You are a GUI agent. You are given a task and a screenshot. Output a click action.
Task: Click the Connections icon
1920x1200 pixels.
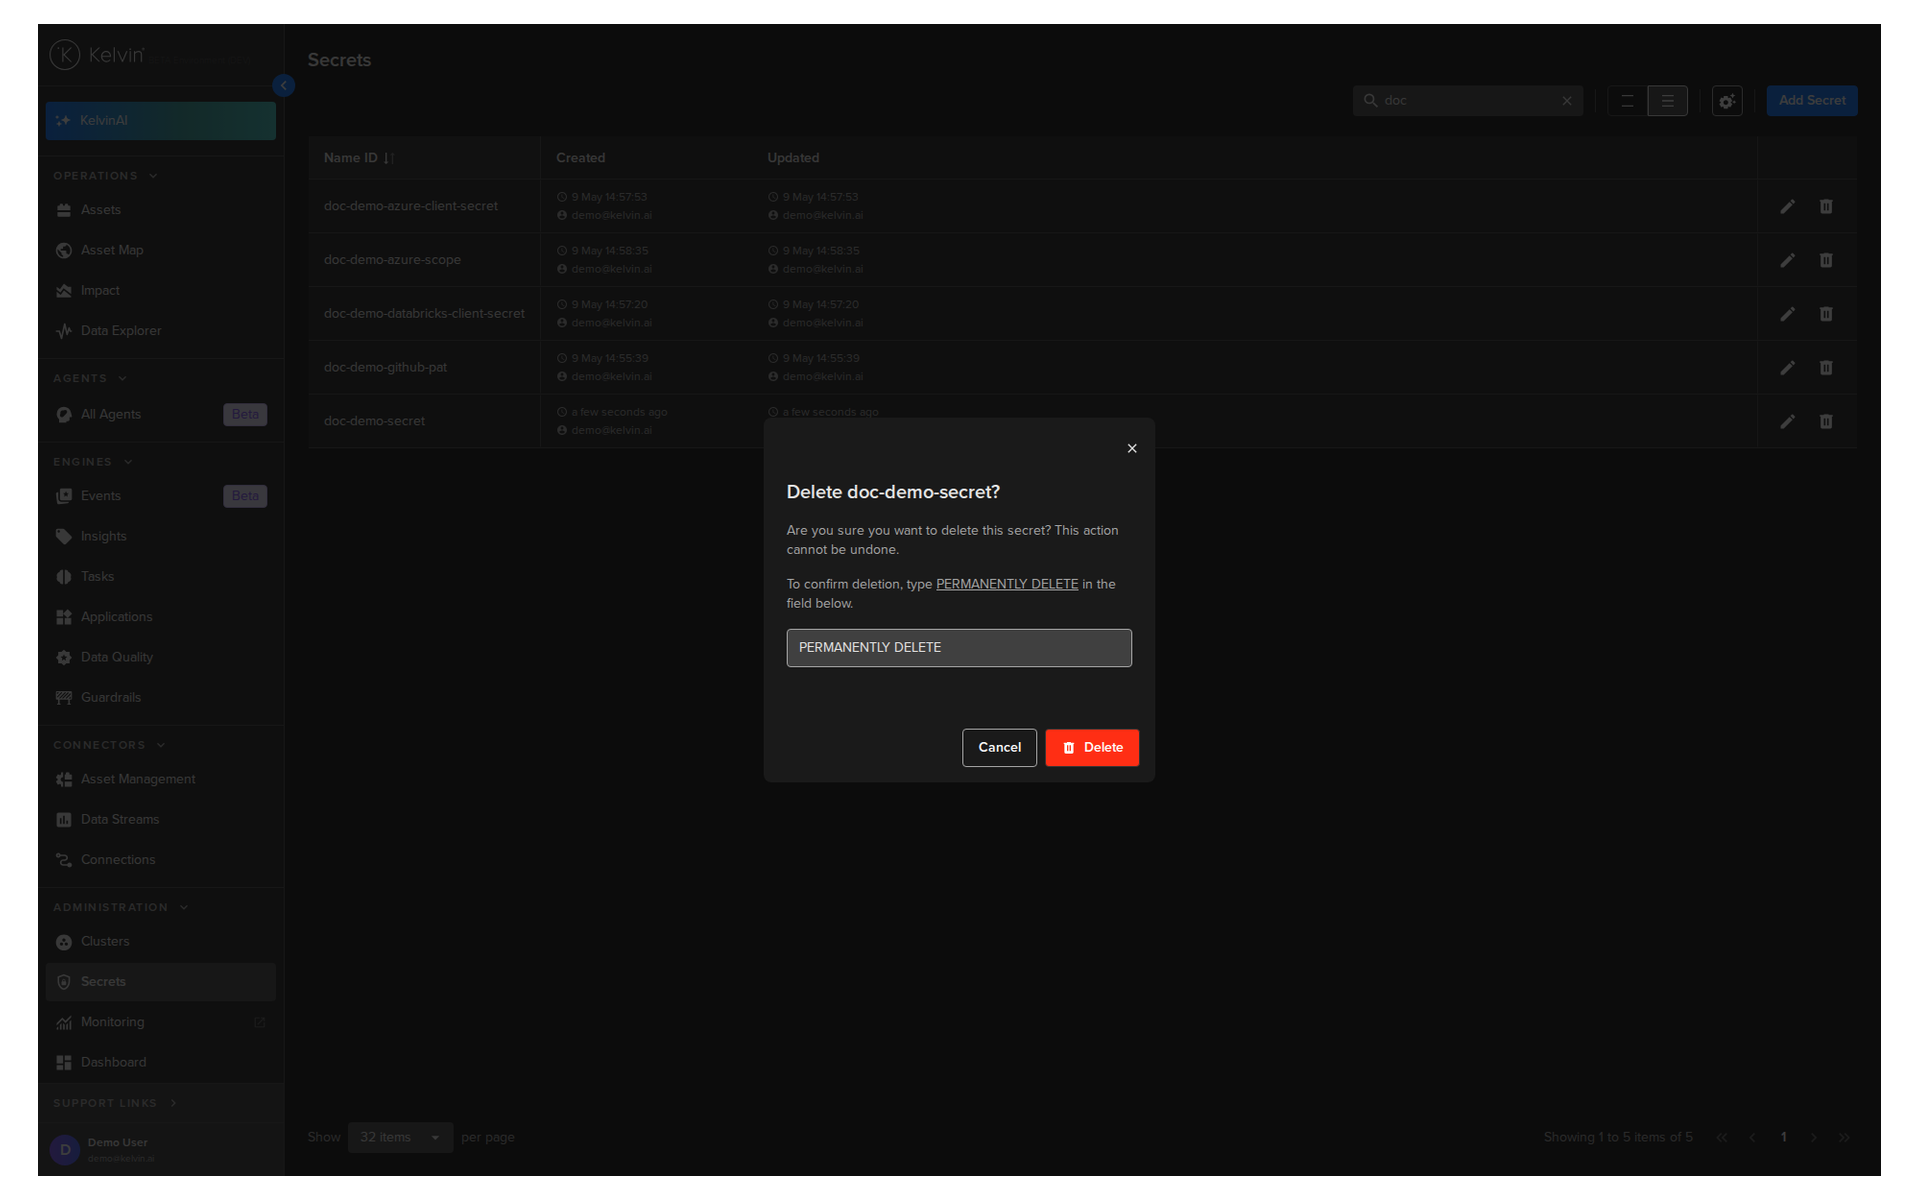coord(64,860)
